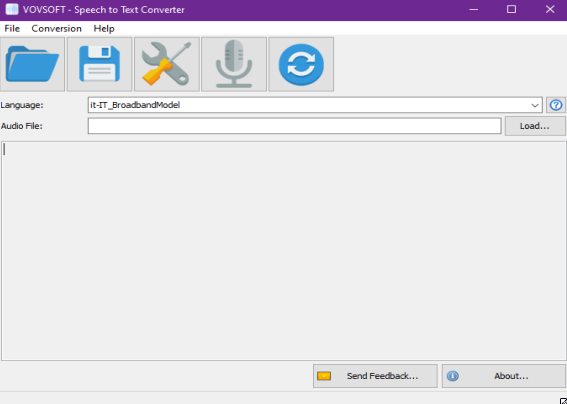This screenshot has width=567, height=404.
Task: Click inside the transcript text area
Action: (284, 251)
